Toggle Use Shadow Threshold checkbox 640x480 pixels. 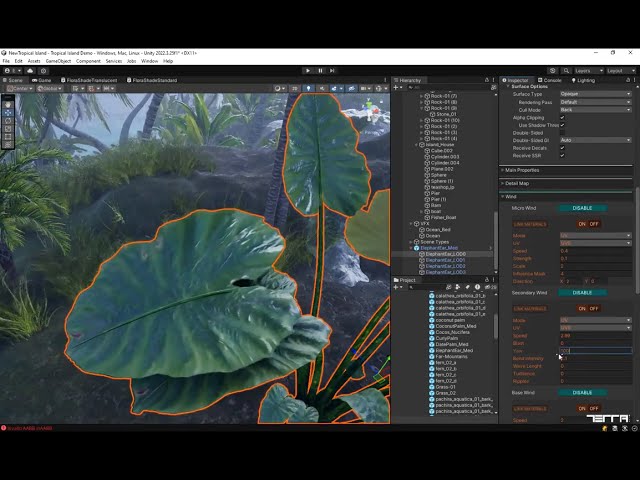point(562,125)
